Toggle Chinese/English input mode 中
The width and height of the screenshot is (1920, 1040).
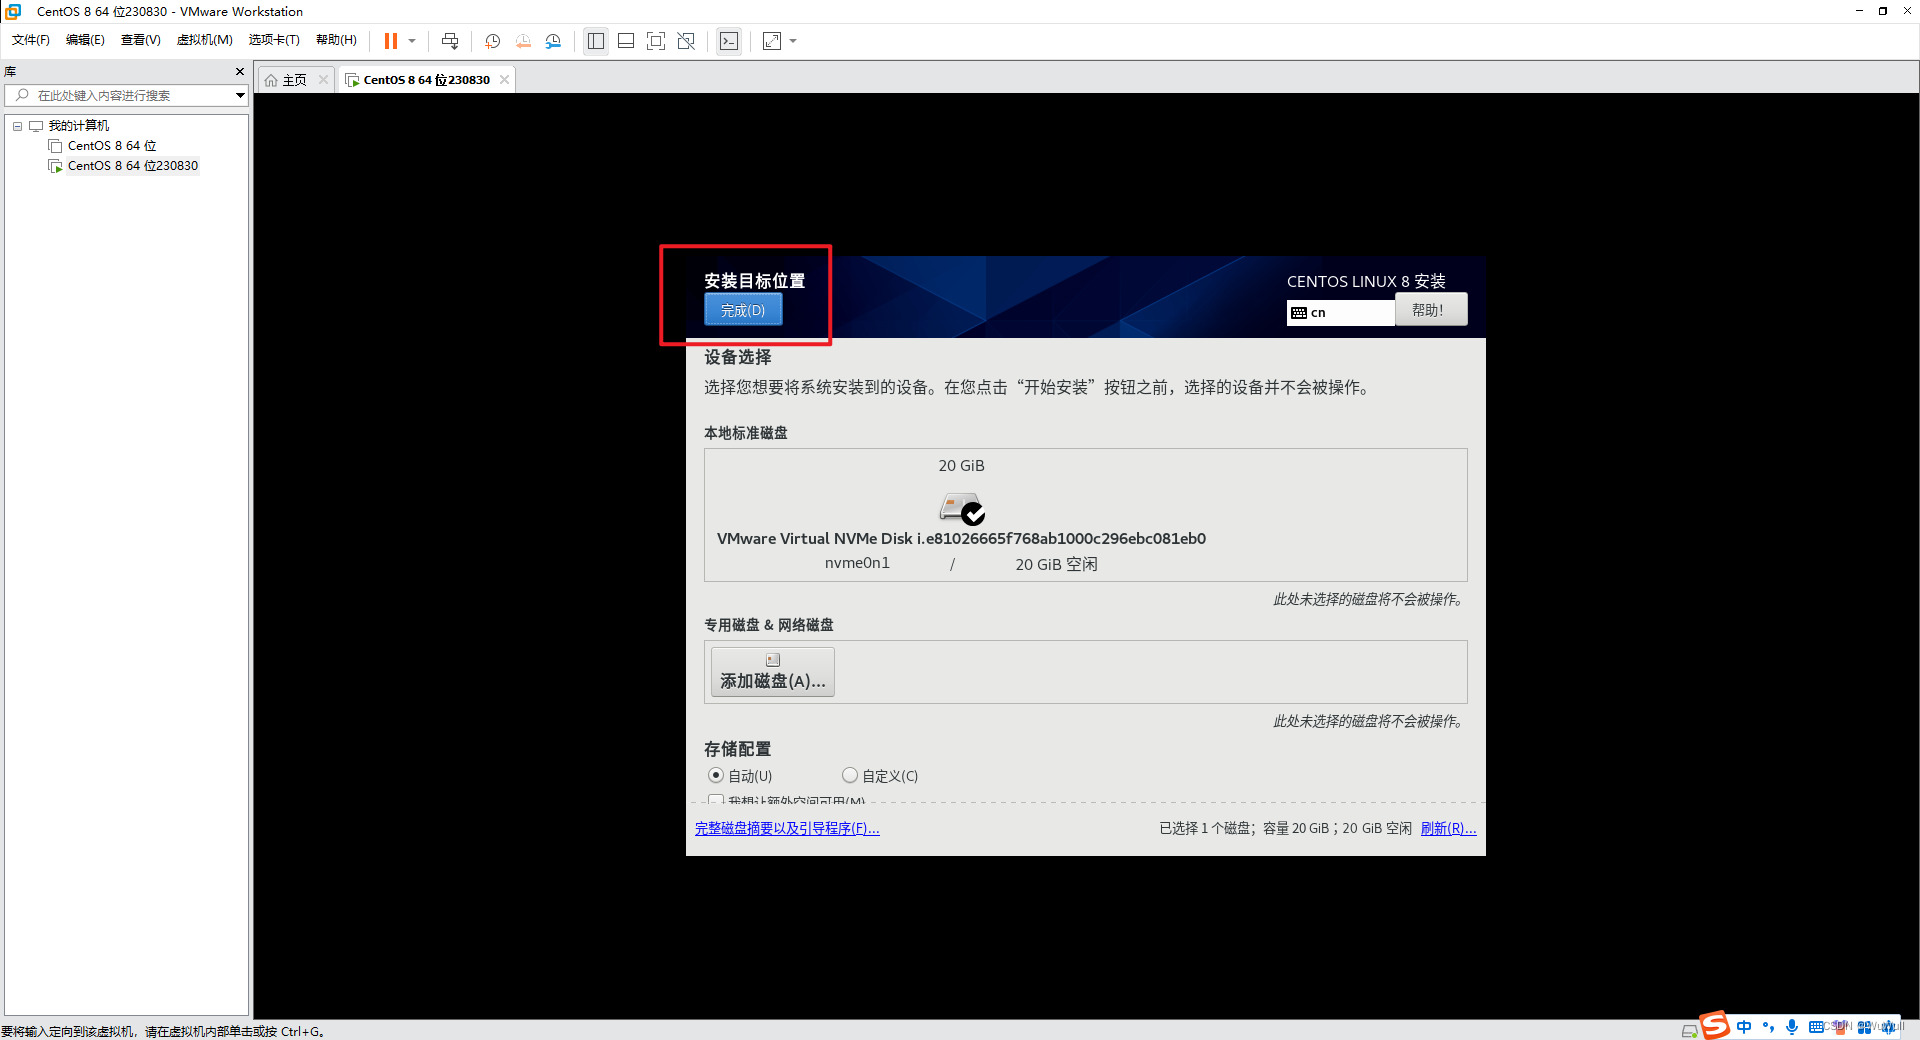(1745, 1027)
